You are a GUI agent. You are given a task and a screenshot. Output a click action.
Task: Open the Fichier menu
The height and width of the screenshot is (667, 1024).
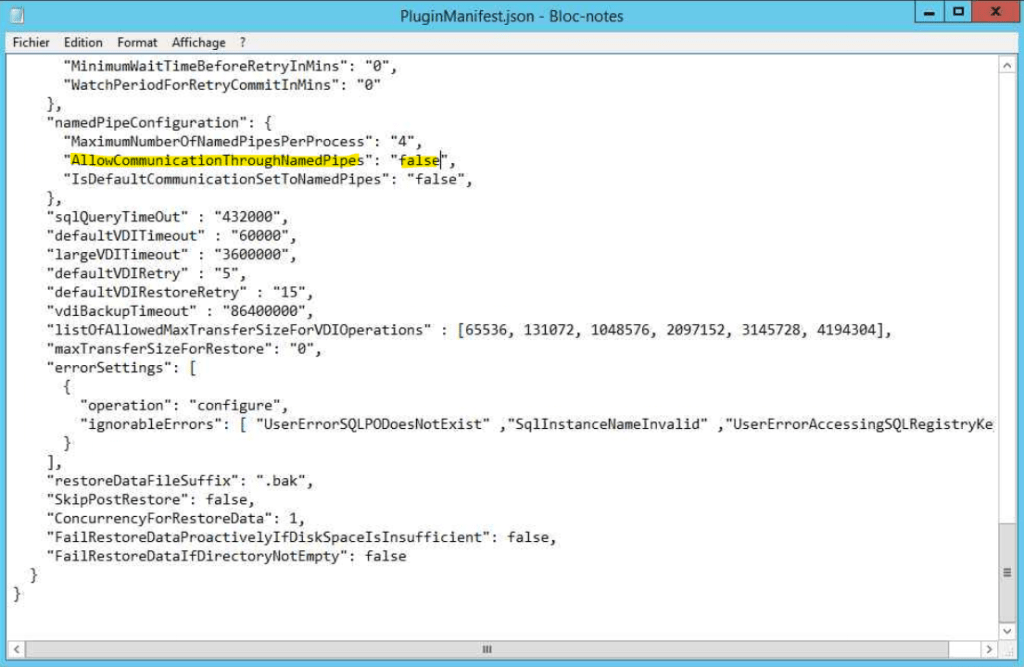tap(31, 43)
